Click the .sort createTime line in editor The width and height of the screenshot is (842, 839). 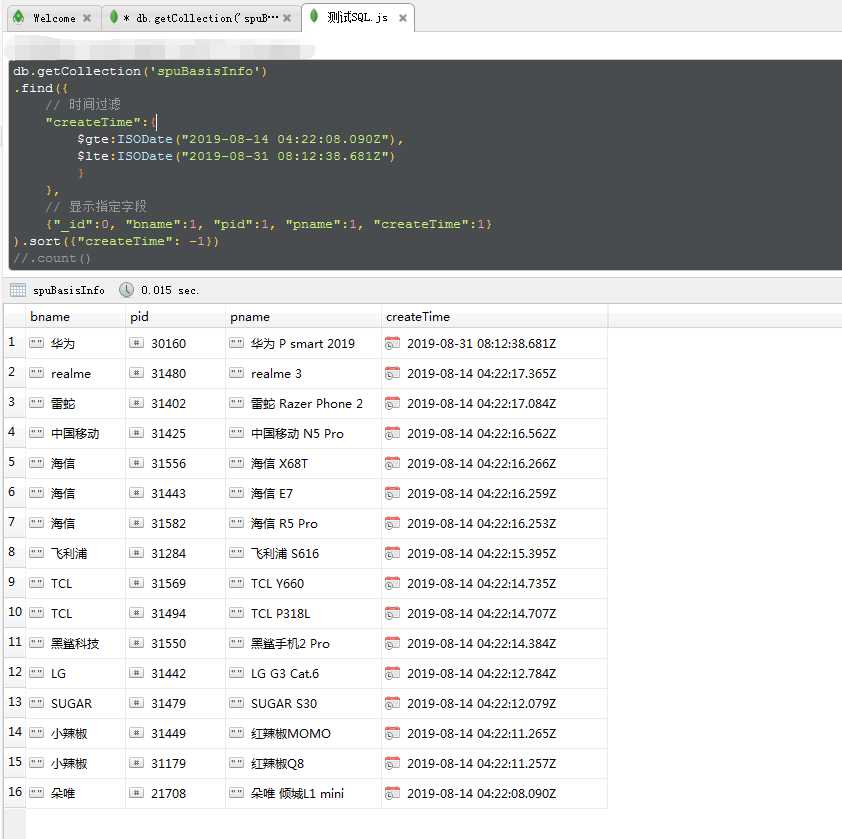[116, 241]
